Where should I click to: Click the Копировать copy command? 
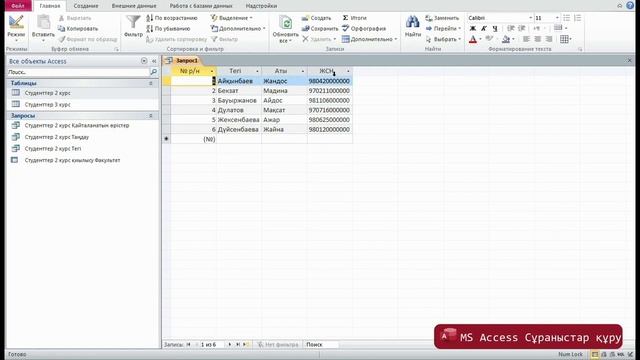78,29
